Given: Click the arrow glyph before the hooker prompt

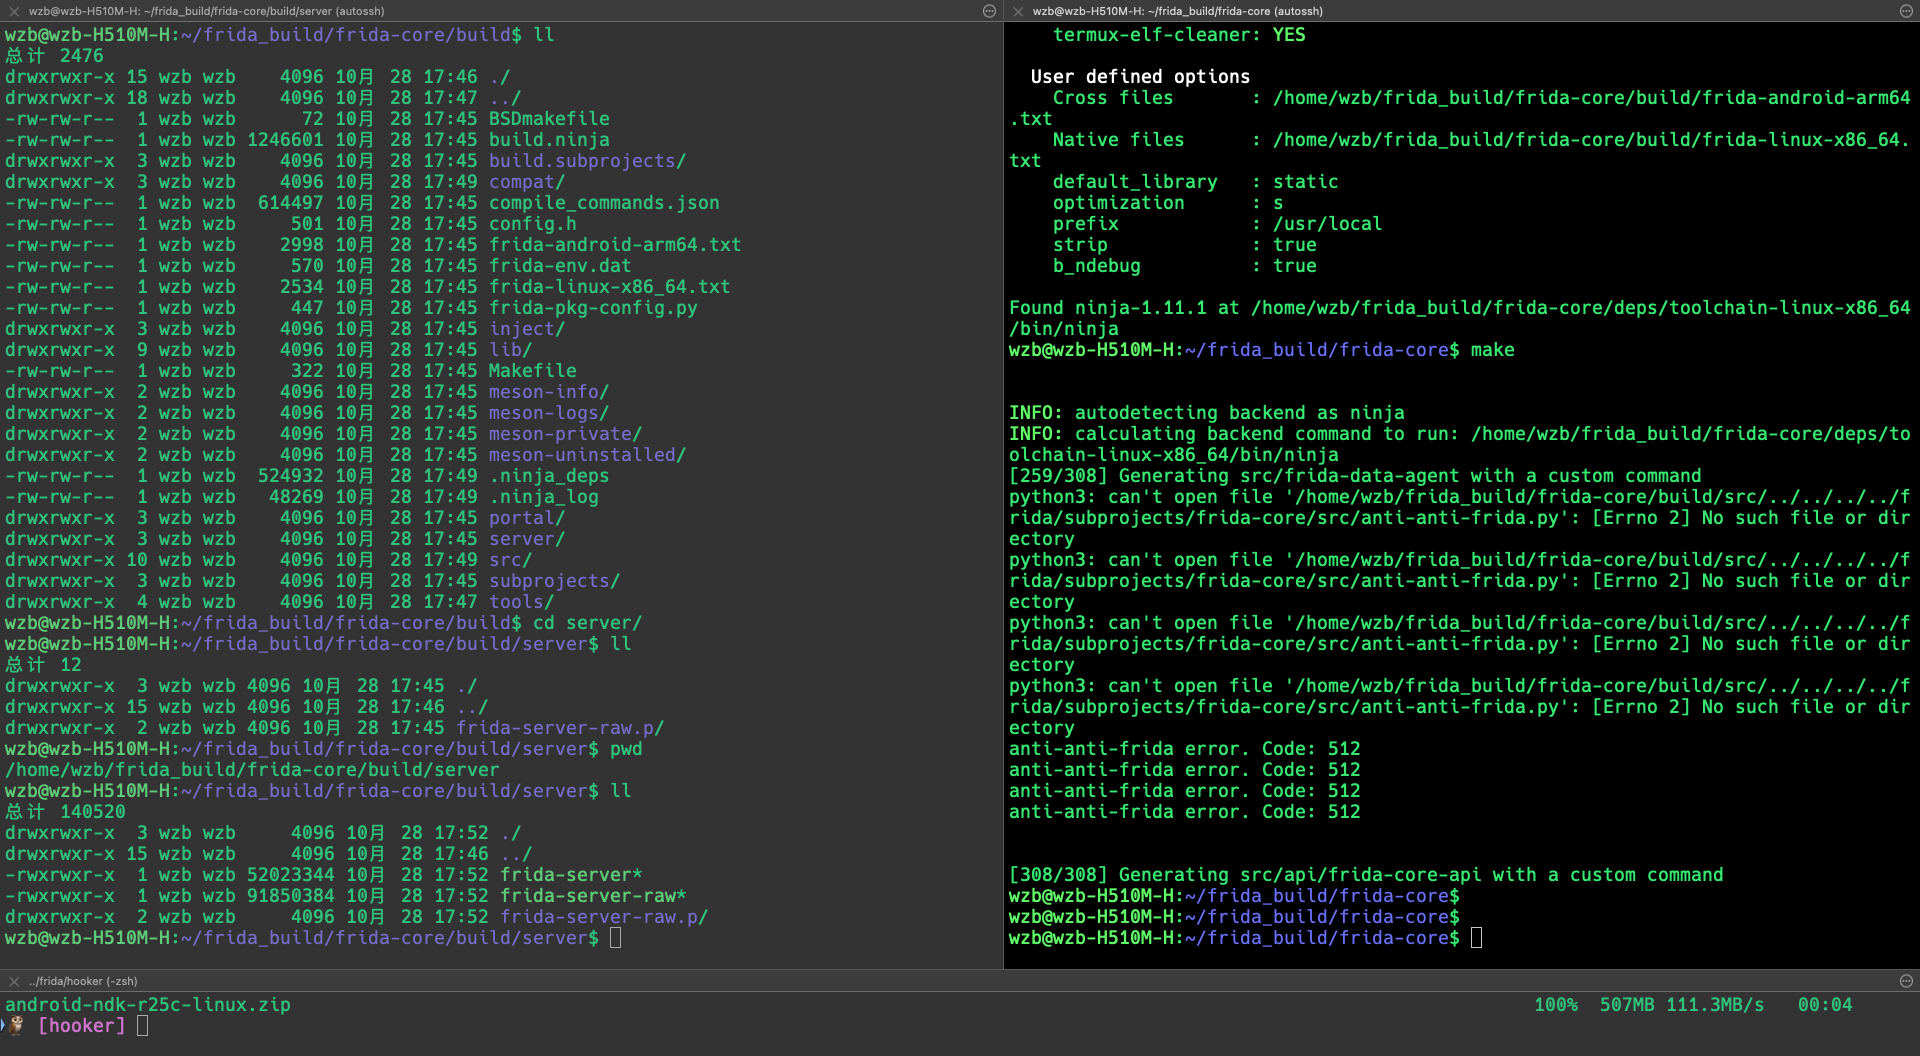Looking at the screenshot, I should (5, 1024).
